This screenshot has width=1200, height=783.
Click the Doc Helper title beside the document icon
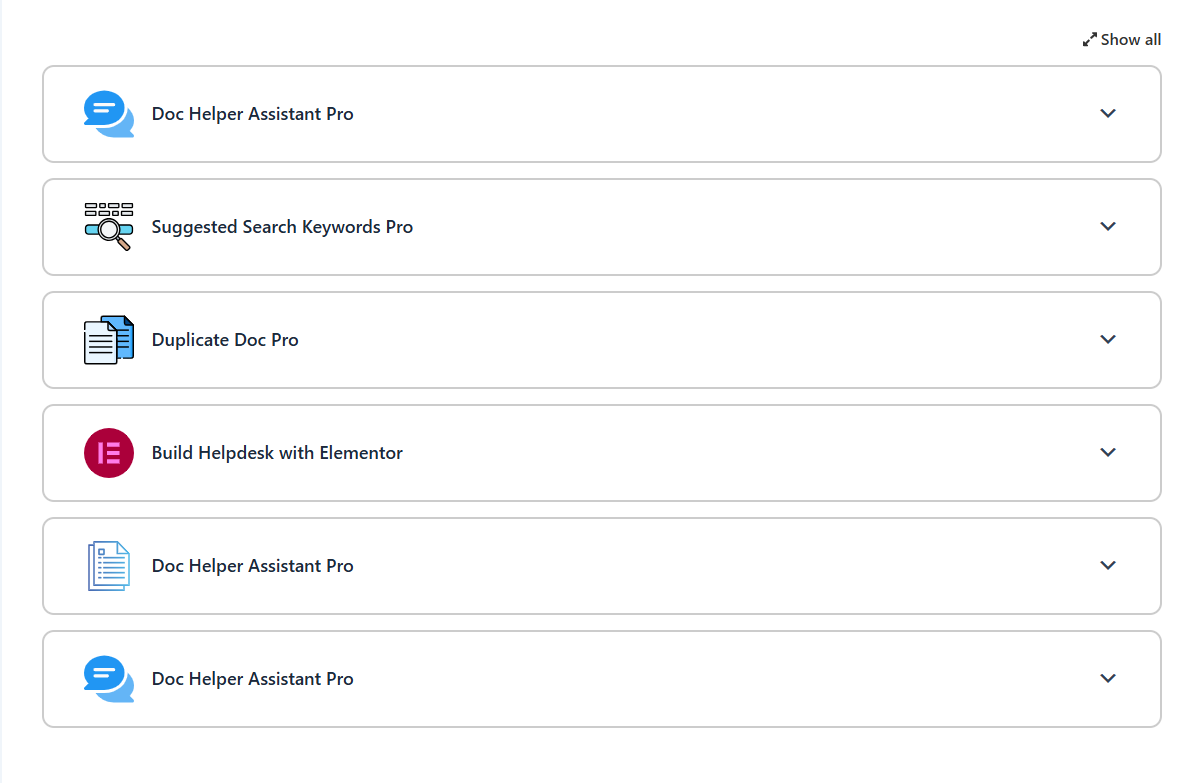252,566
